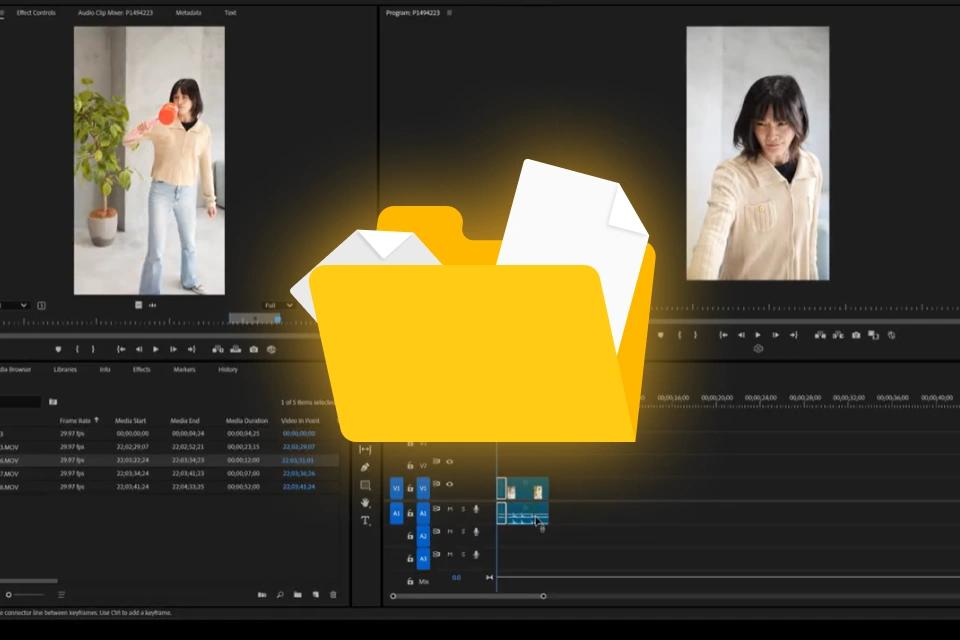The width and height of the screenshot is (960, 640).
Task: Open the History tab
Action: 228,369
